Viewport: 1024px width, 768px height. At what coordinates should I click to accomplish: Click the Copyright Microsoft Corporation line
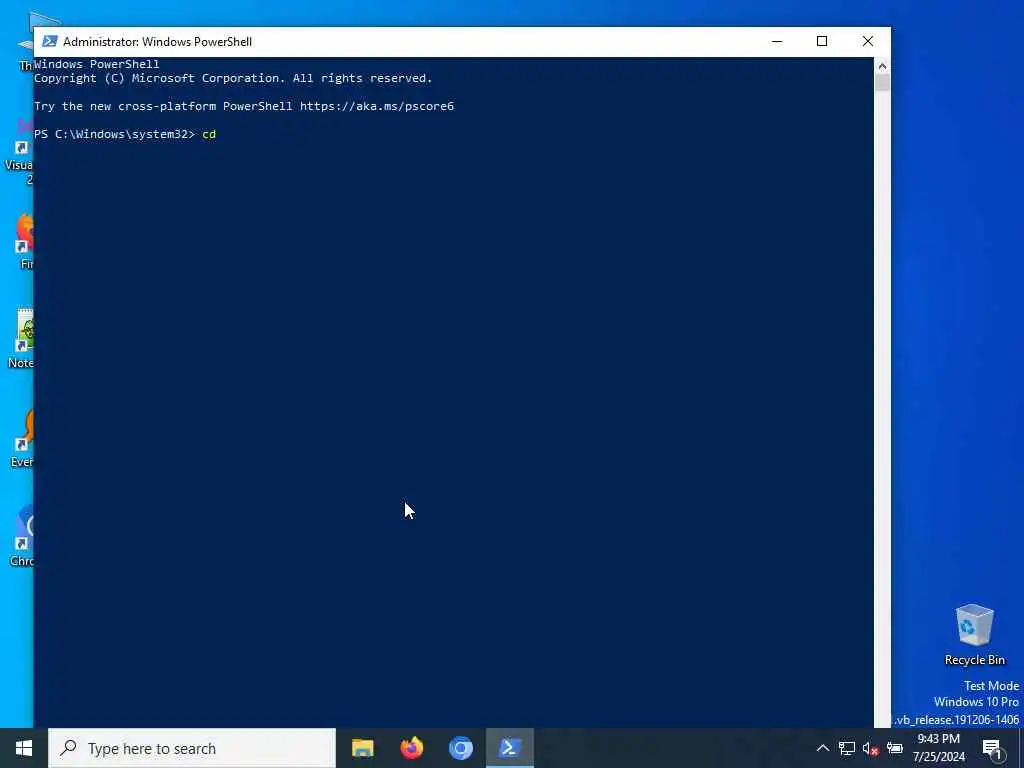point(233,78)
